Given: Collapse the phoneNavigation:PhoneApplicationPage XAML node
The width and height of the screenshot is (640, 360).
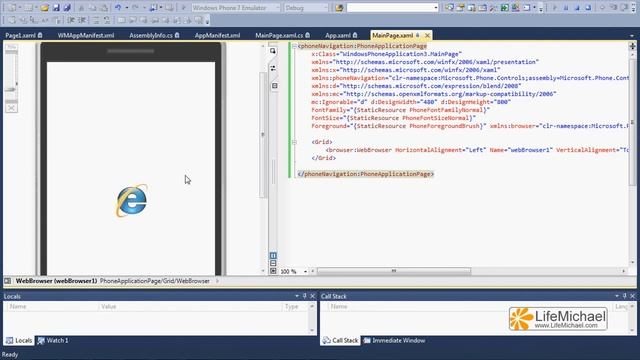Looking at the screenshot, I should (x=294, y=46).
